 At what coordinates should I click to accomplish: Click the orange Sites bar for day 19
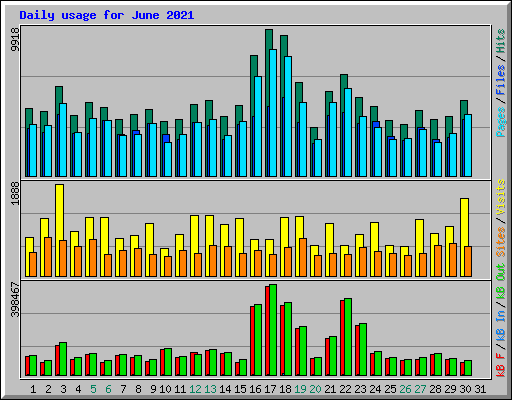[x=303, y=257]
